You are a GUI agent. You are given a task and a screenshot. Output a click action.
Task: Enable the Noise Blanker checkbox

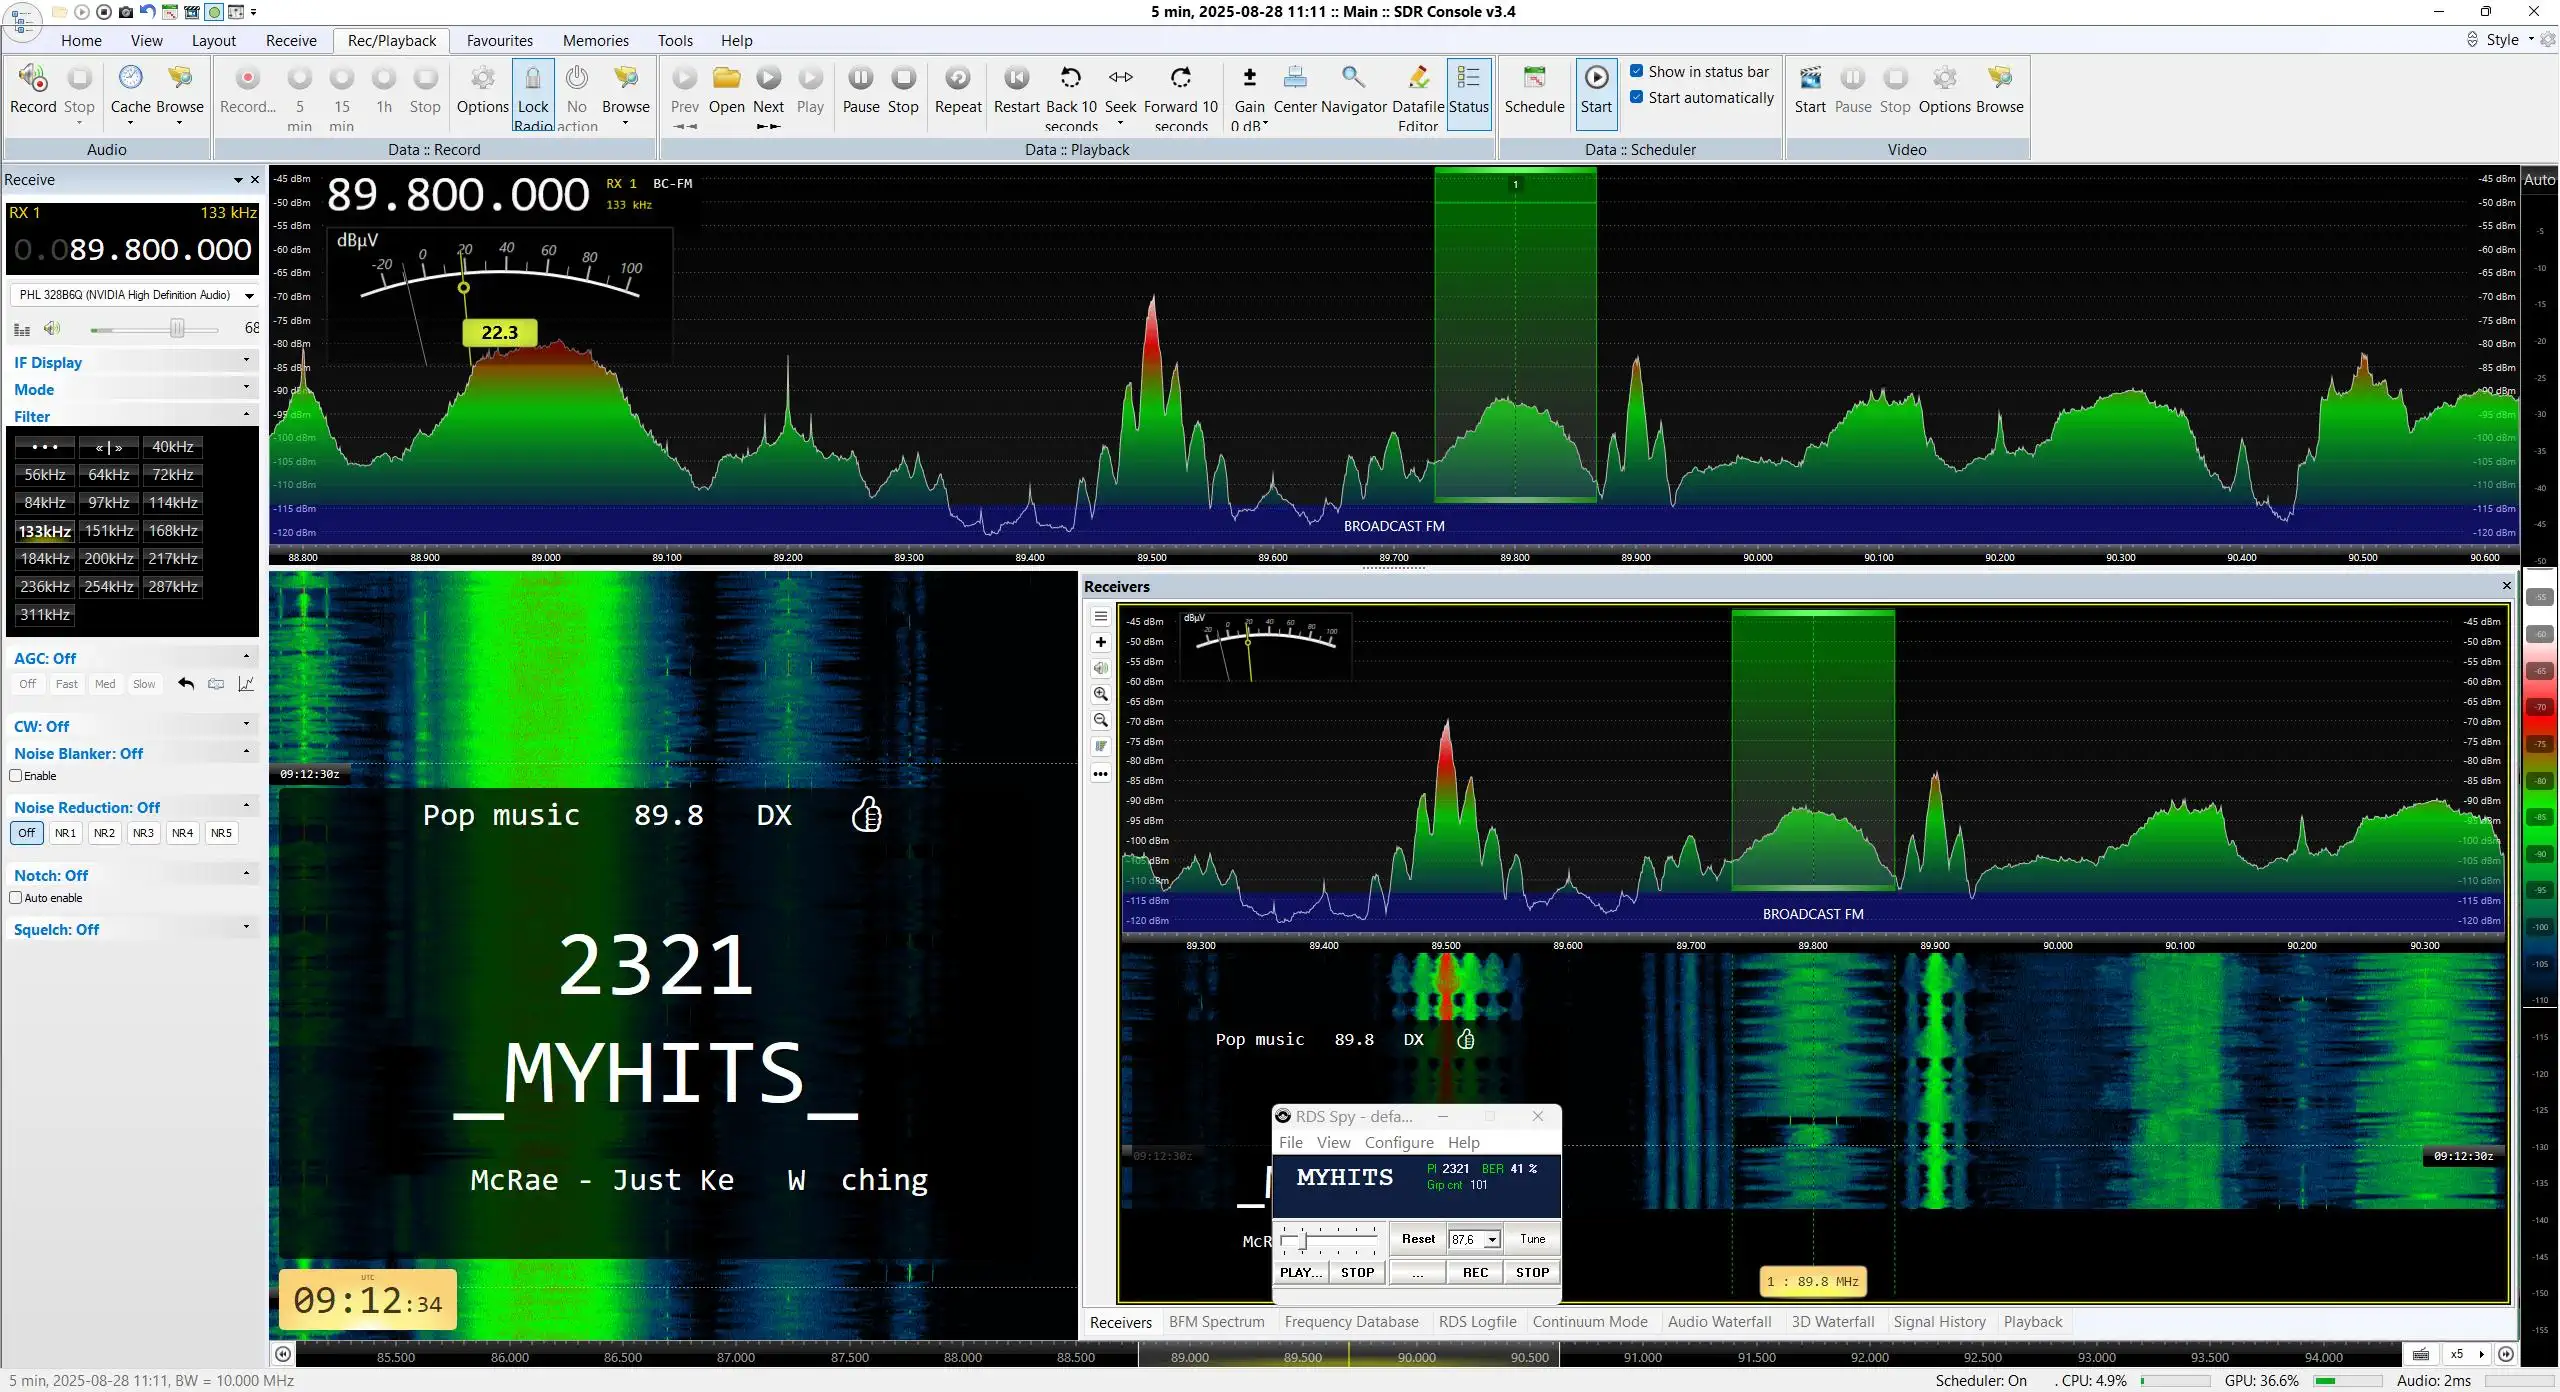(x=16, y=776)
